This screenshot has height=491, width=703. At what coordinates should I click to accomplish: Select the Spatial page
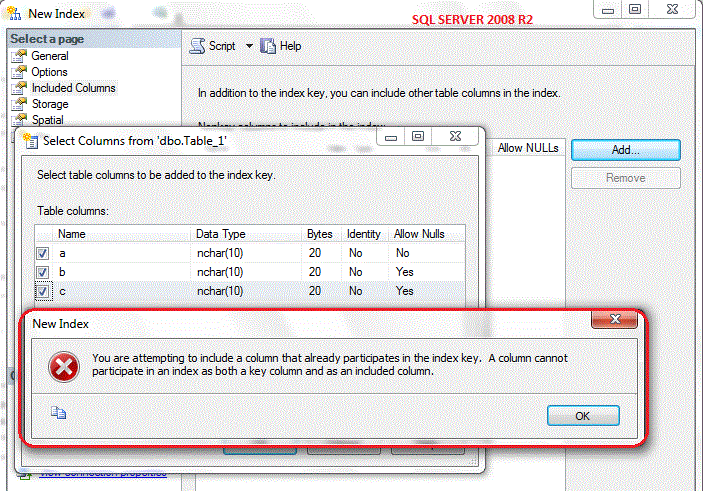pos(48,120)
